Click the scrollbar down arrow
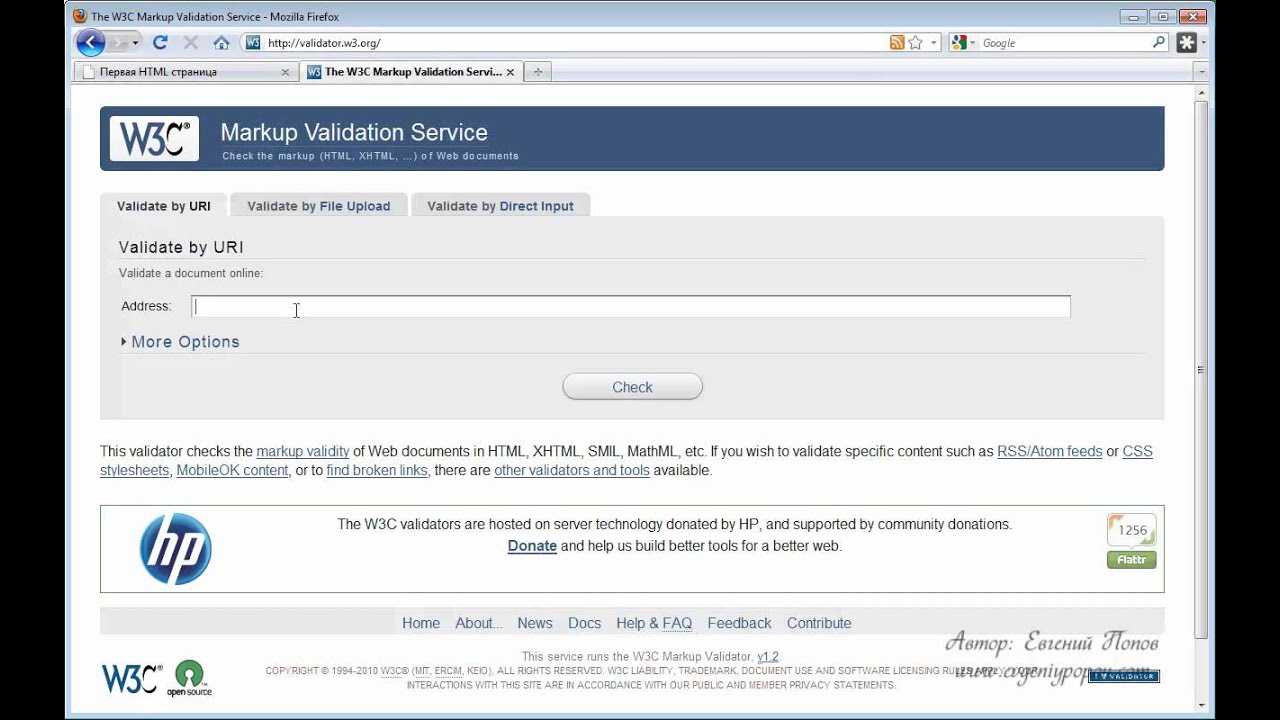The width and height of the screenshot is (1280, 720). coord(1201,703)
